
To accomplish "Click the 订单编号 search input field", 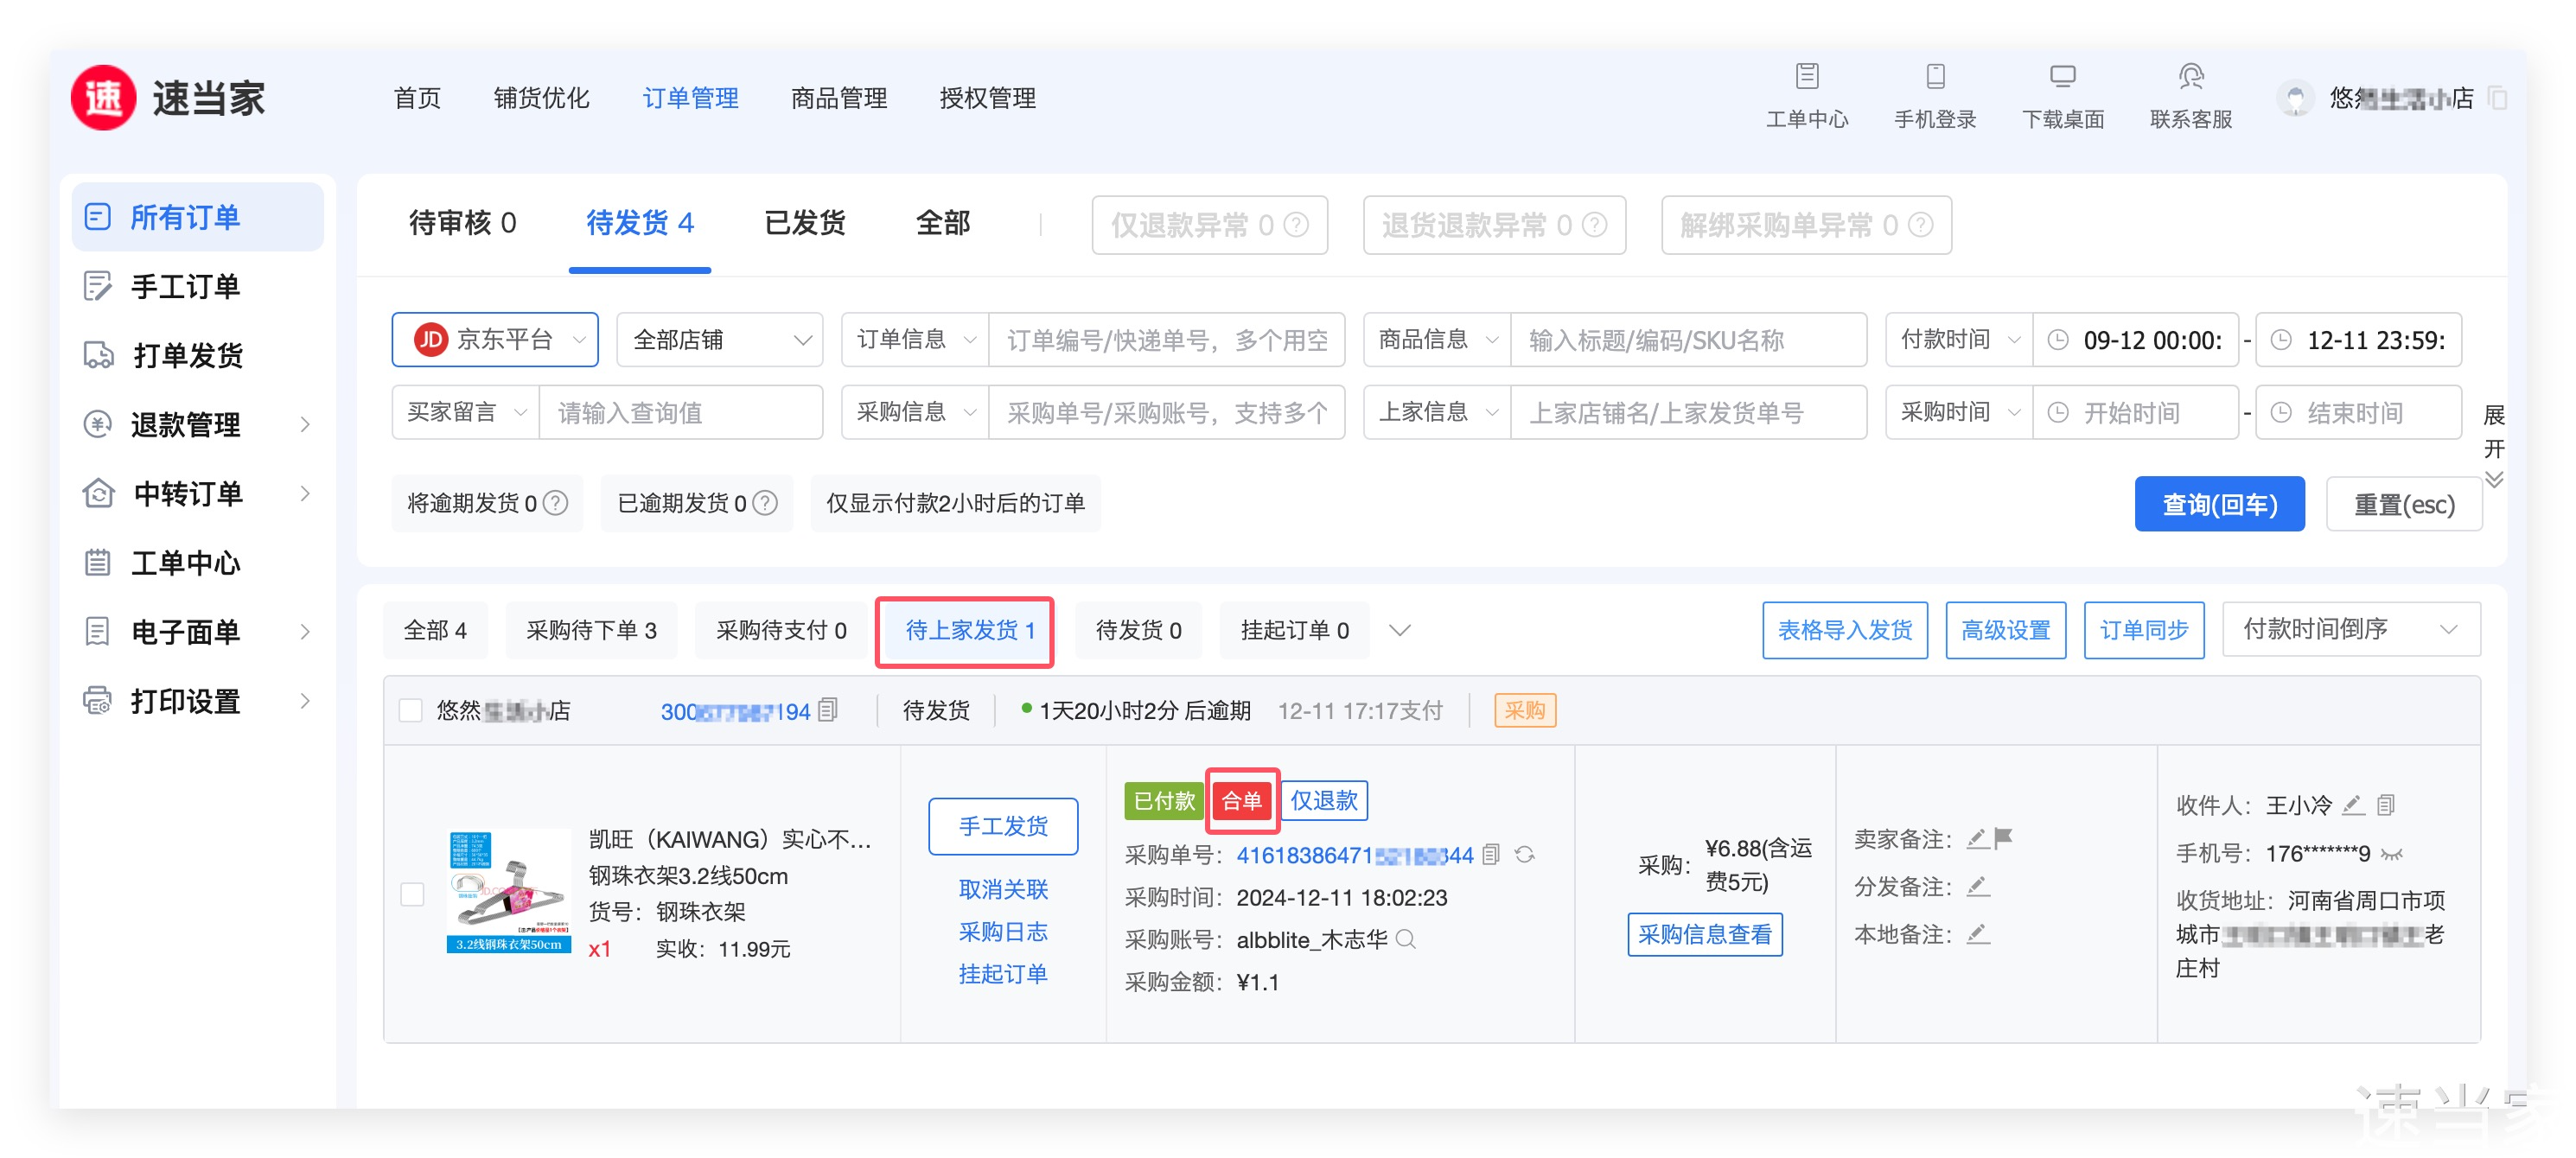I will click(x=1166, y=340).
